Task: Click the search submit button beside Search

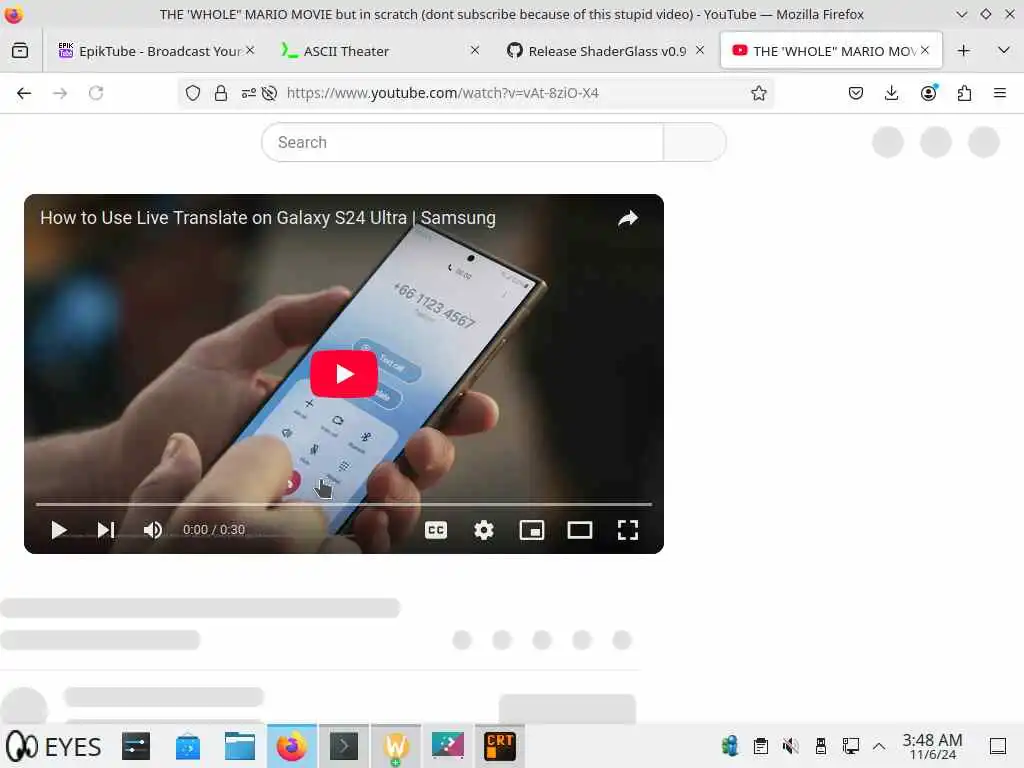Action: tap(695, 142)
